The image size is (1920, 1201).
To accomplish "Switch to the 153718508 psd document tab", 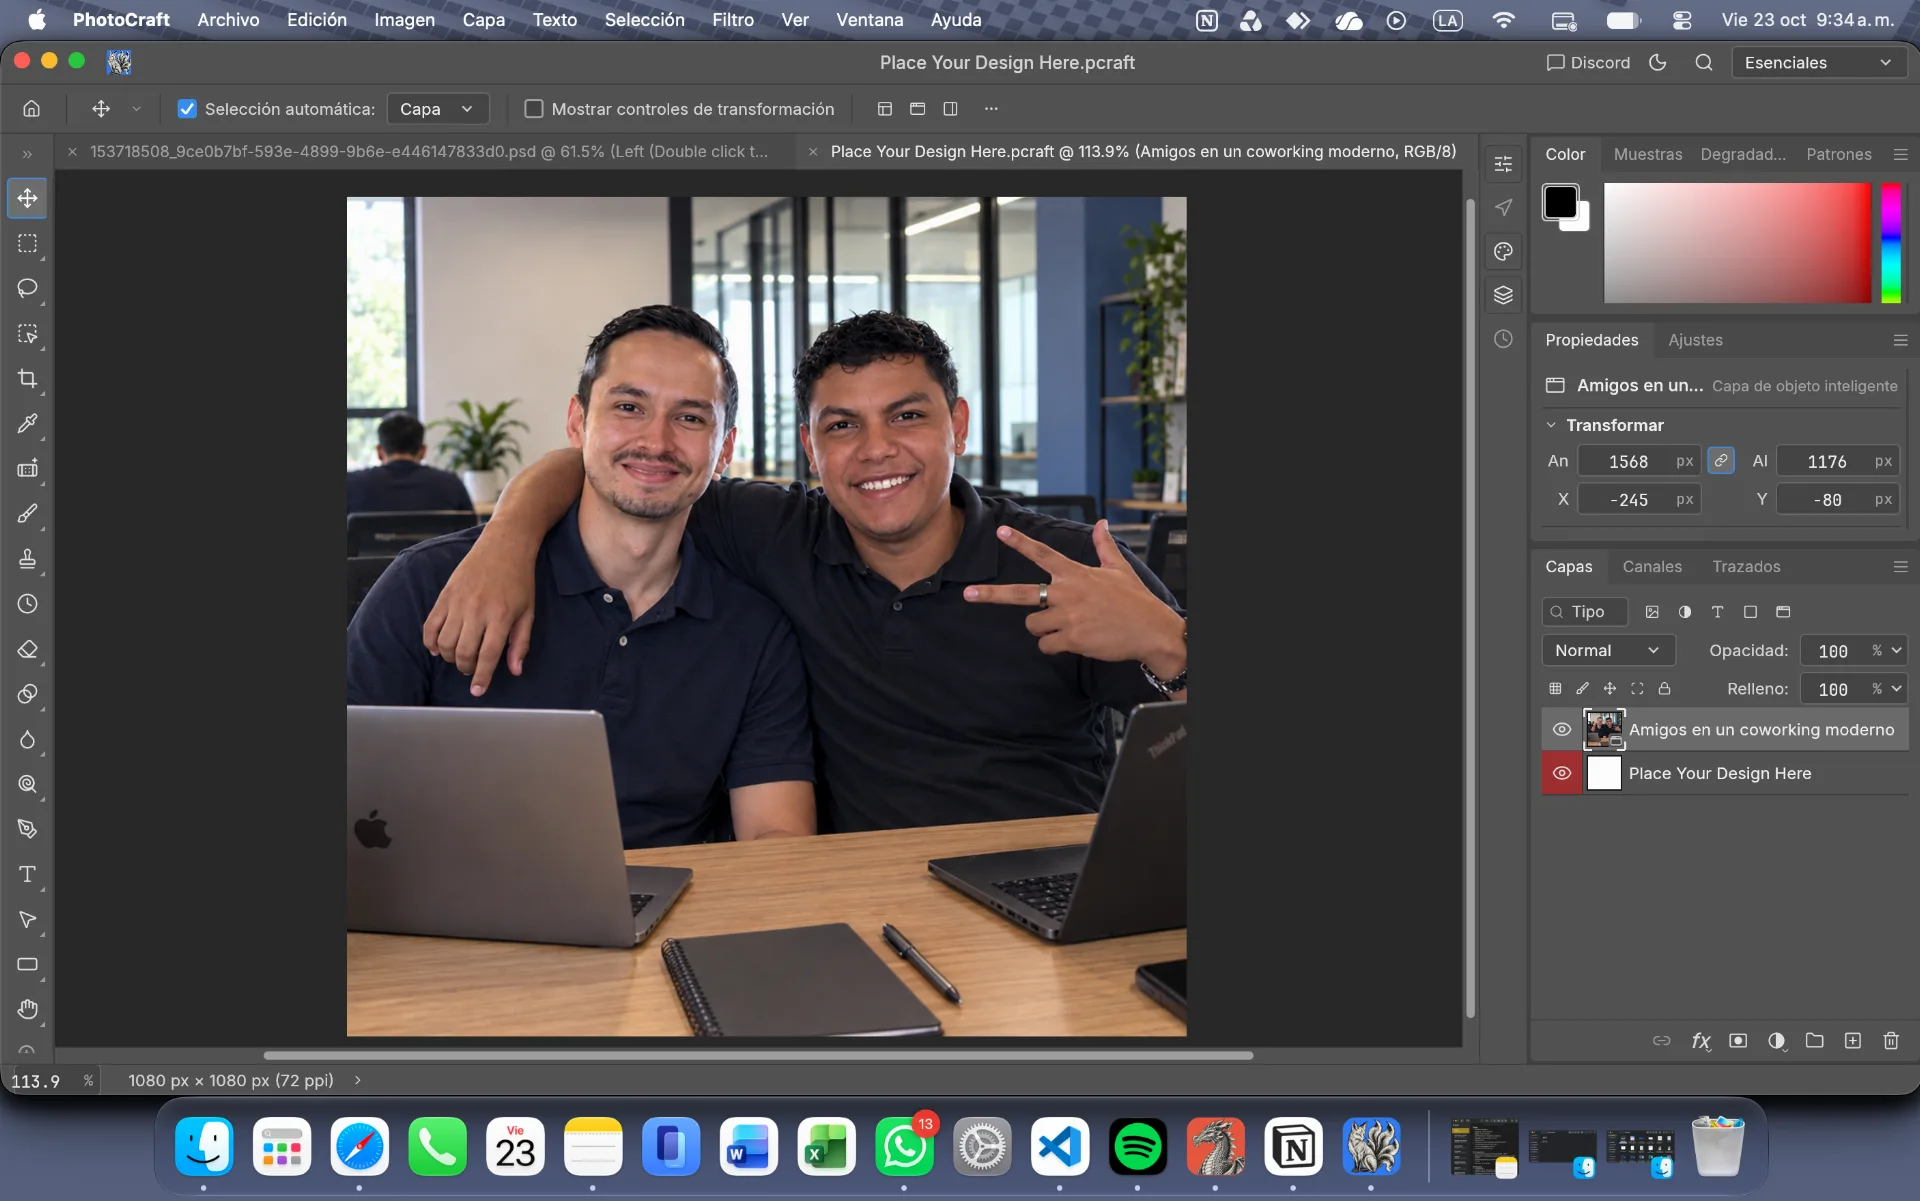I will tap(428, 151).
